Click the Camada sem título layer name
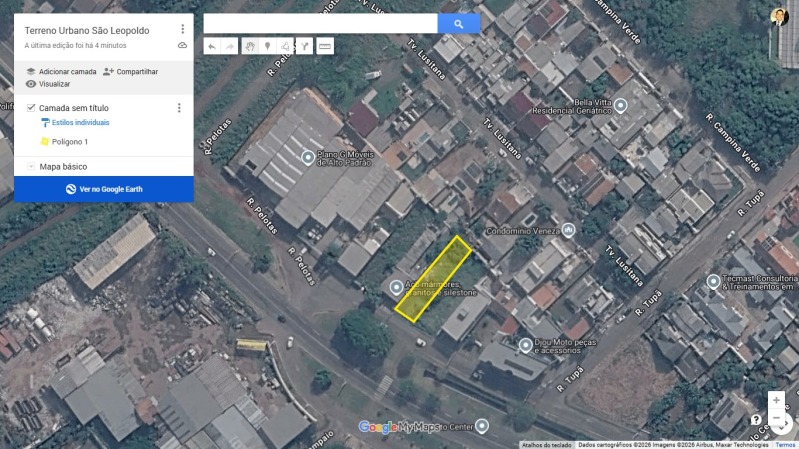 coord(74,108)
